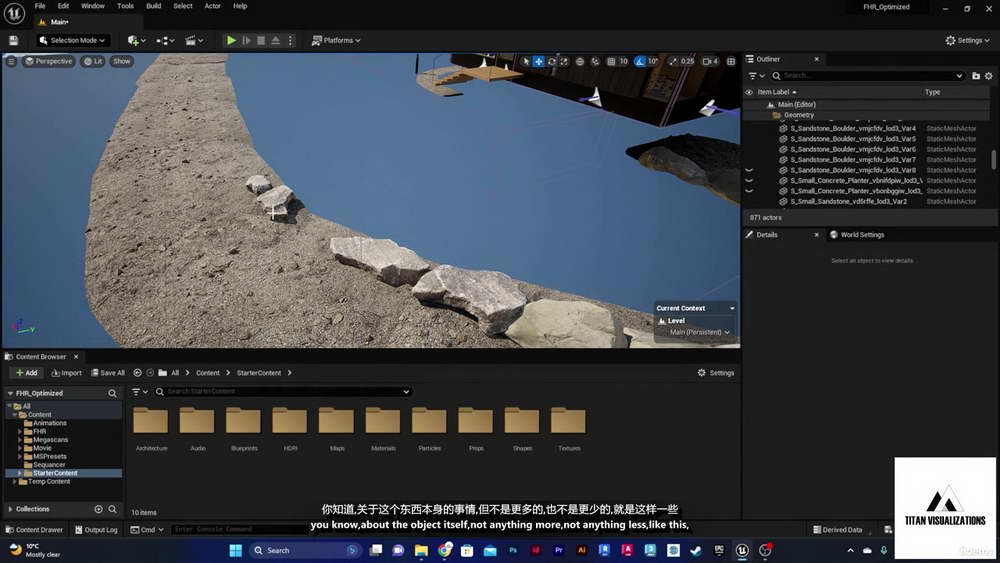Activate the Rotate gizmo tool
1000x563 pixels.
pos(552,61)
